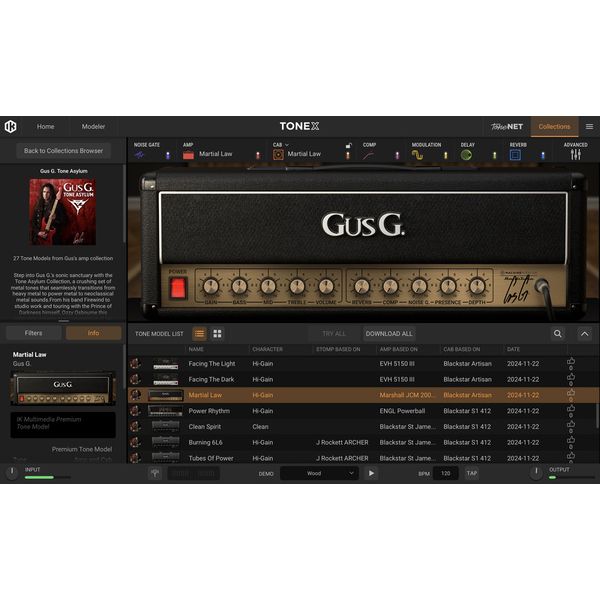The height and width of the screenshot is (600, 600).
Task: Open the Comp curve icon
Action: pos(368,155)
